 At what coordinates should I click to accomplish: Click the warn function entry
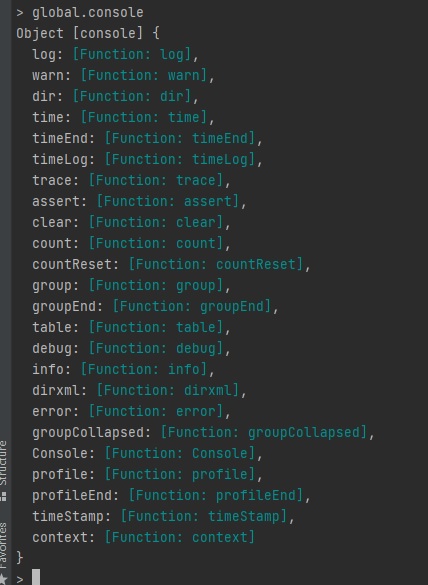coord(123,75)
